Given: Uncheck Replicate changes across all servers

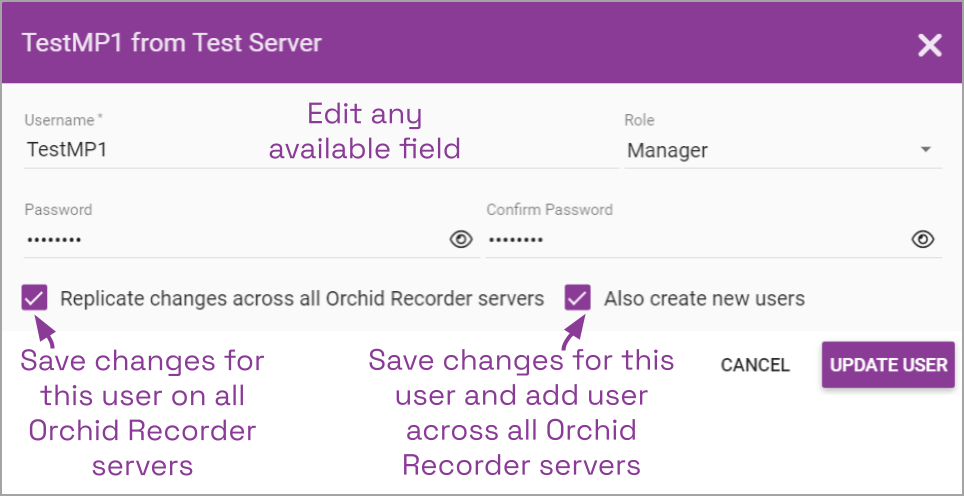Looking at the screenshot, I should click(34, 298).
